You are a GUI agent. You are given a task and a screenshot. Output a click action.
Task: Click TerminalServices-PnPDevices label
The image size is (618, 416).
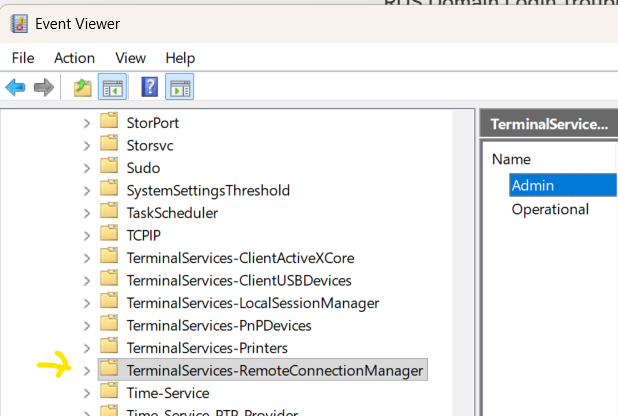pyautogui.click(x=219, y=325)
